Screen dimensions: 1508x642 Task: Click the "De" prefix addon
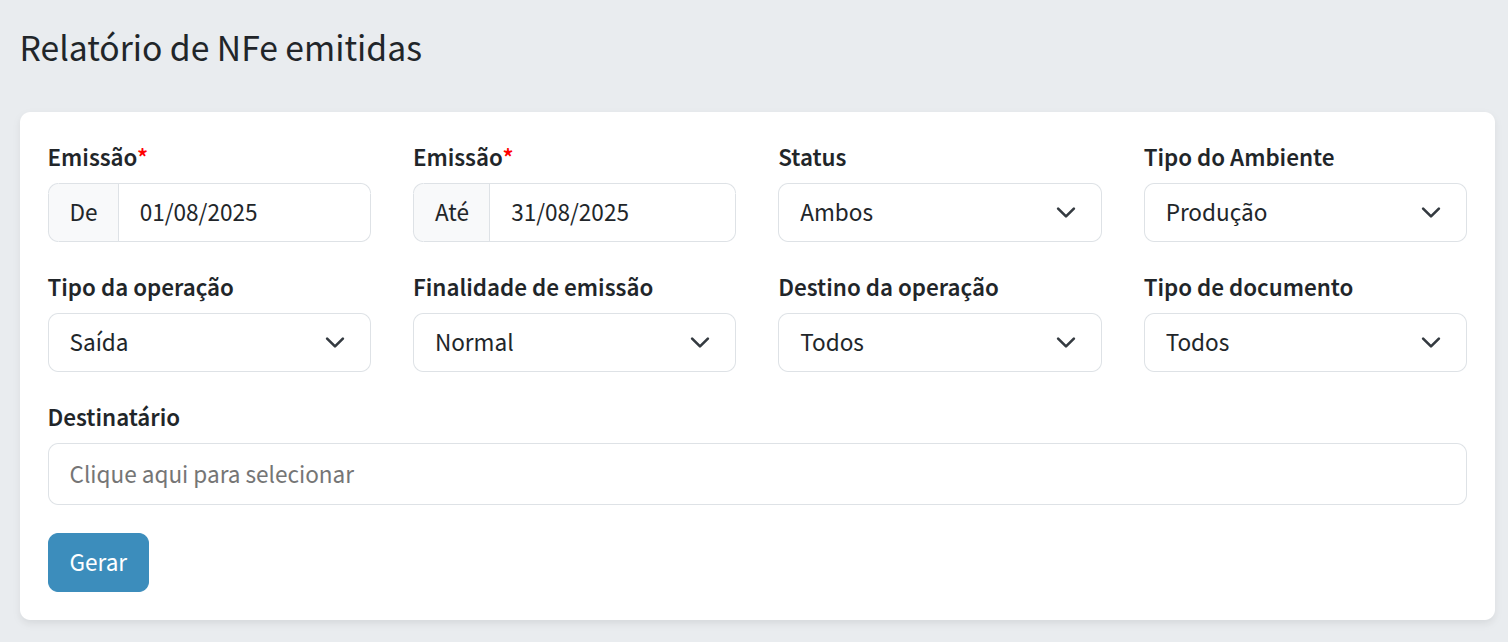[x=84, y=213]
